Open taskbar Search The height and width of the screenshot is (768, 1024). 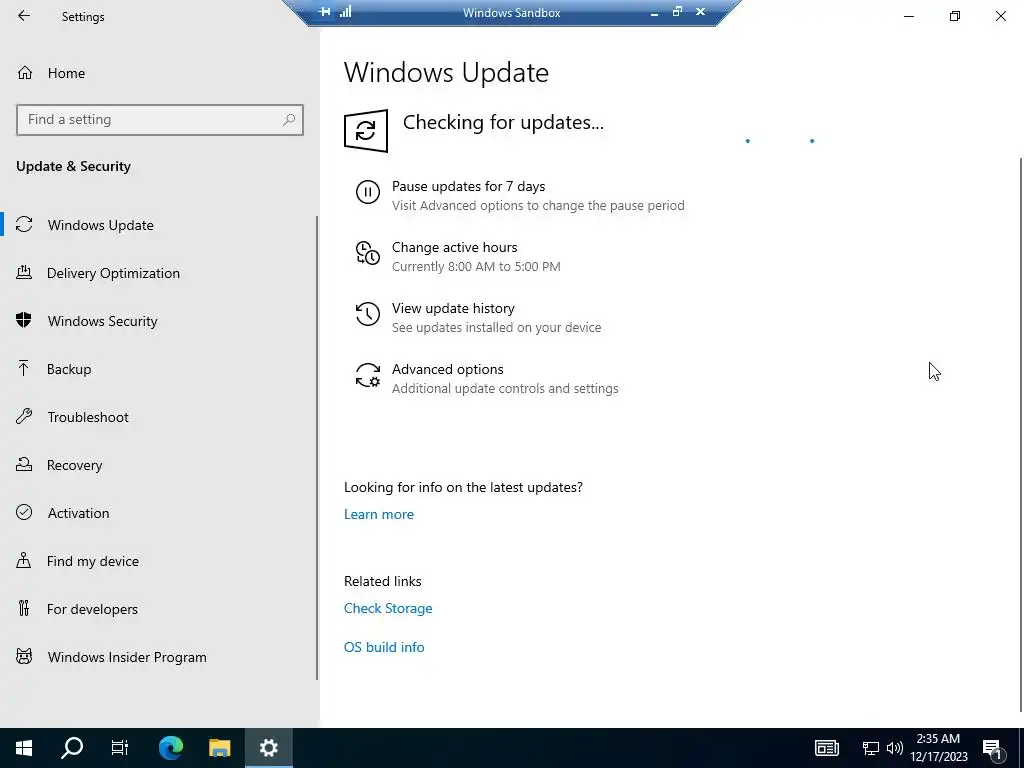pos(72,748)
